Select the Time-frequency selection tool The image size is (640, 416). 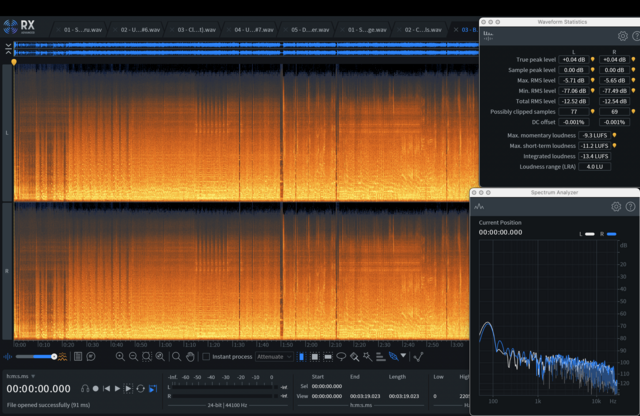pyautogui.click(x=315, y=356)
